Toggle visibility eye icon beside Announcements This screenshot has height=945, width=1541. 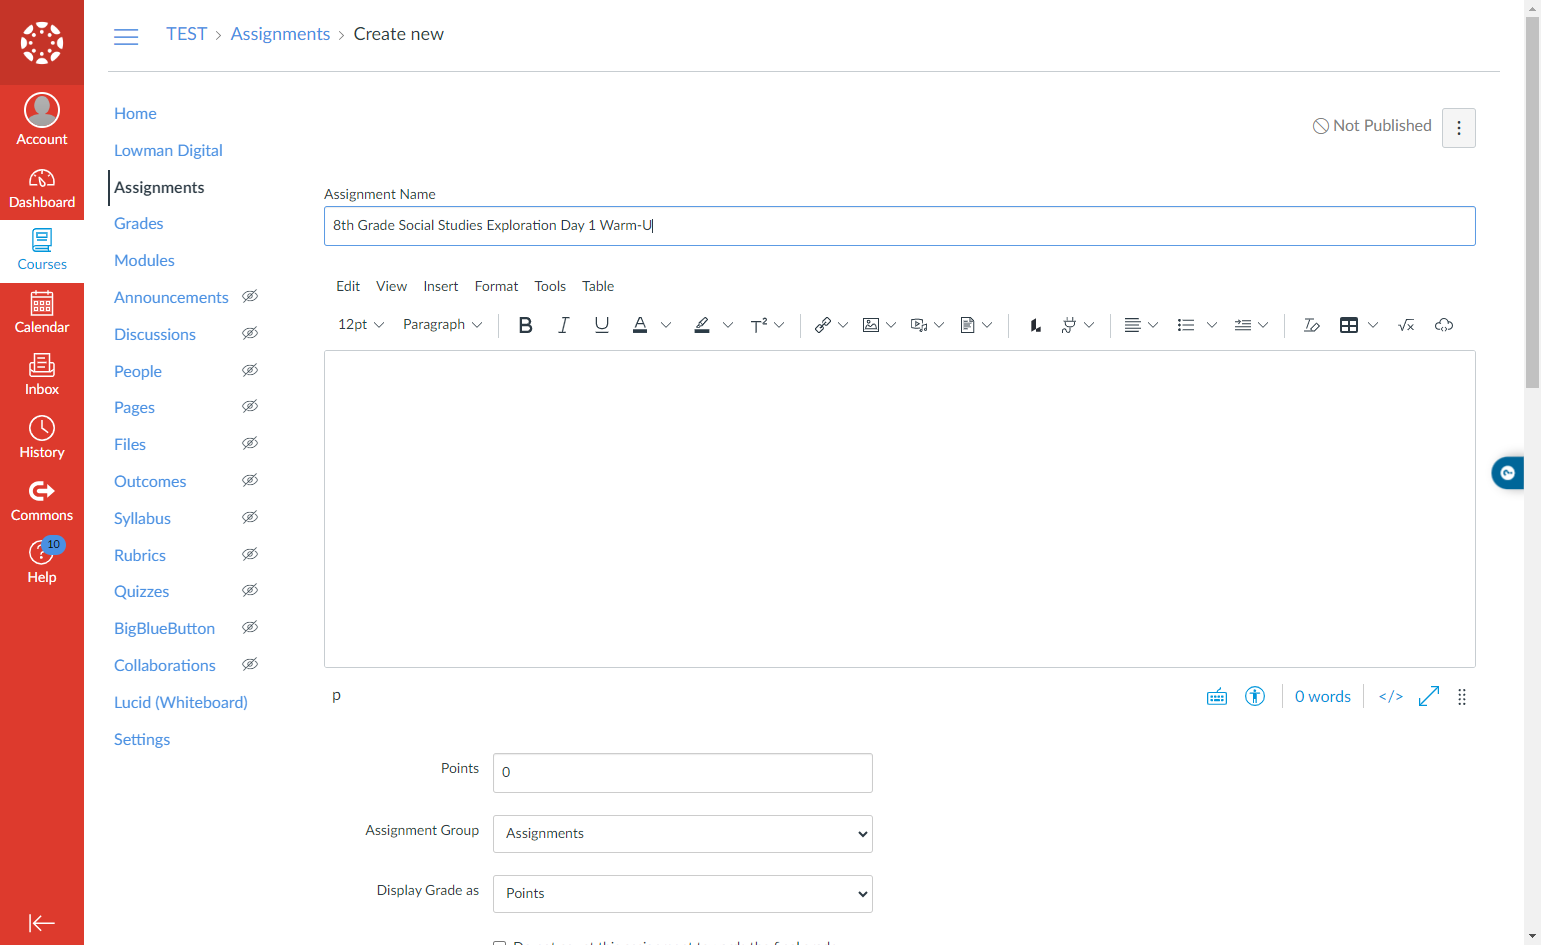point(250,296)
